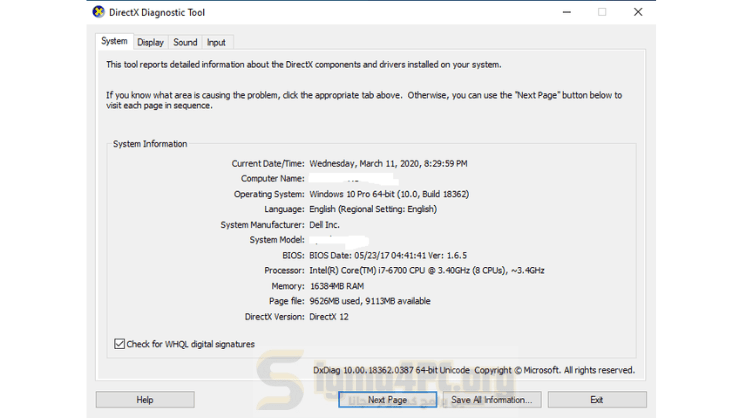Click the System Manufacturer value Dell Inc.
Screen dimensions: 743x418
(325, 225)
